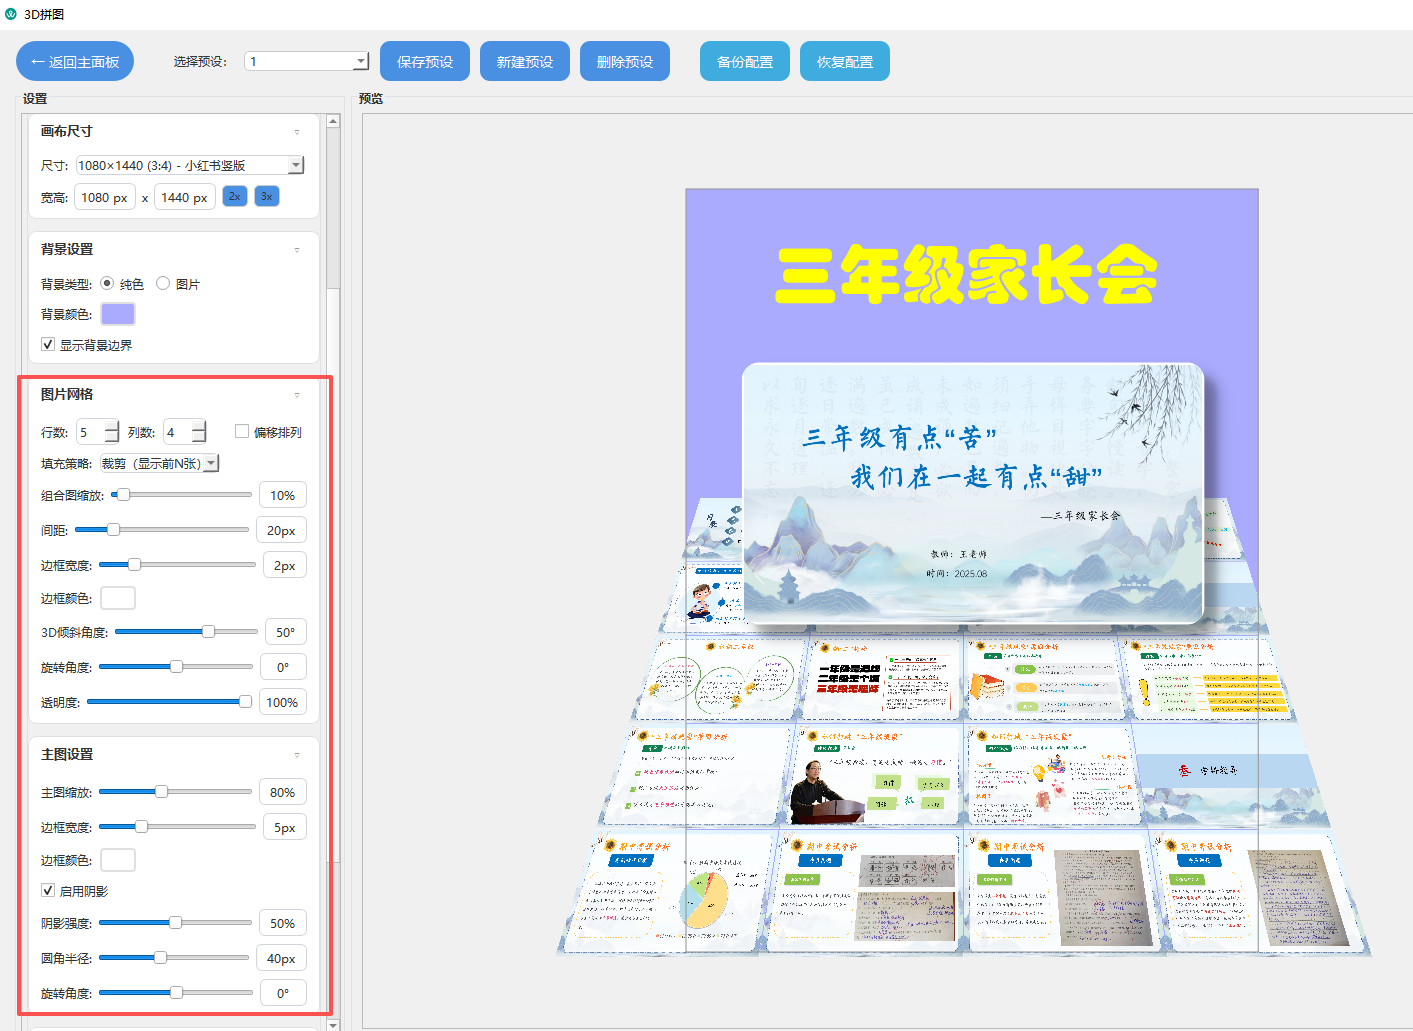The height and width of the screenshot is (1031, 1413).
Task: Disable the 启用阴影 shadow checkbox
Action: tap(47, 889)
